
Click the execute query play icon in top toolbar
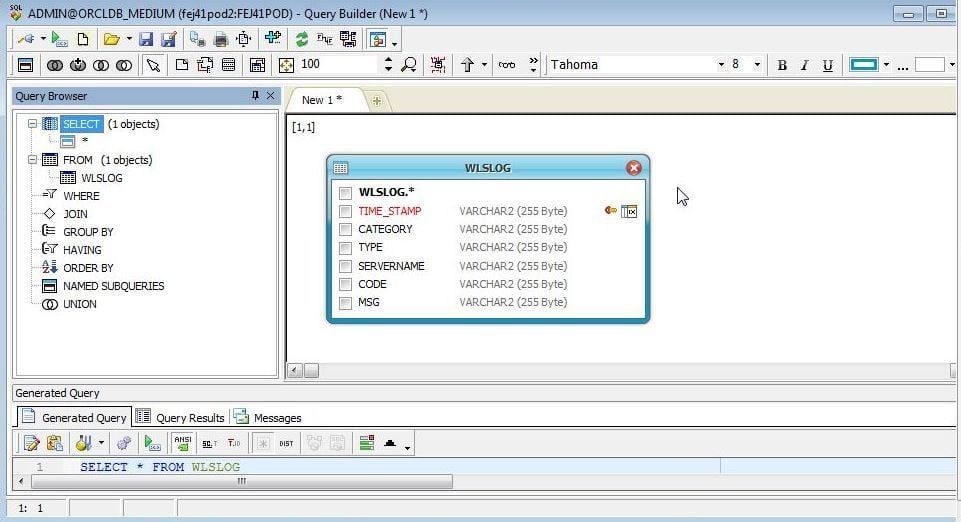59,39
